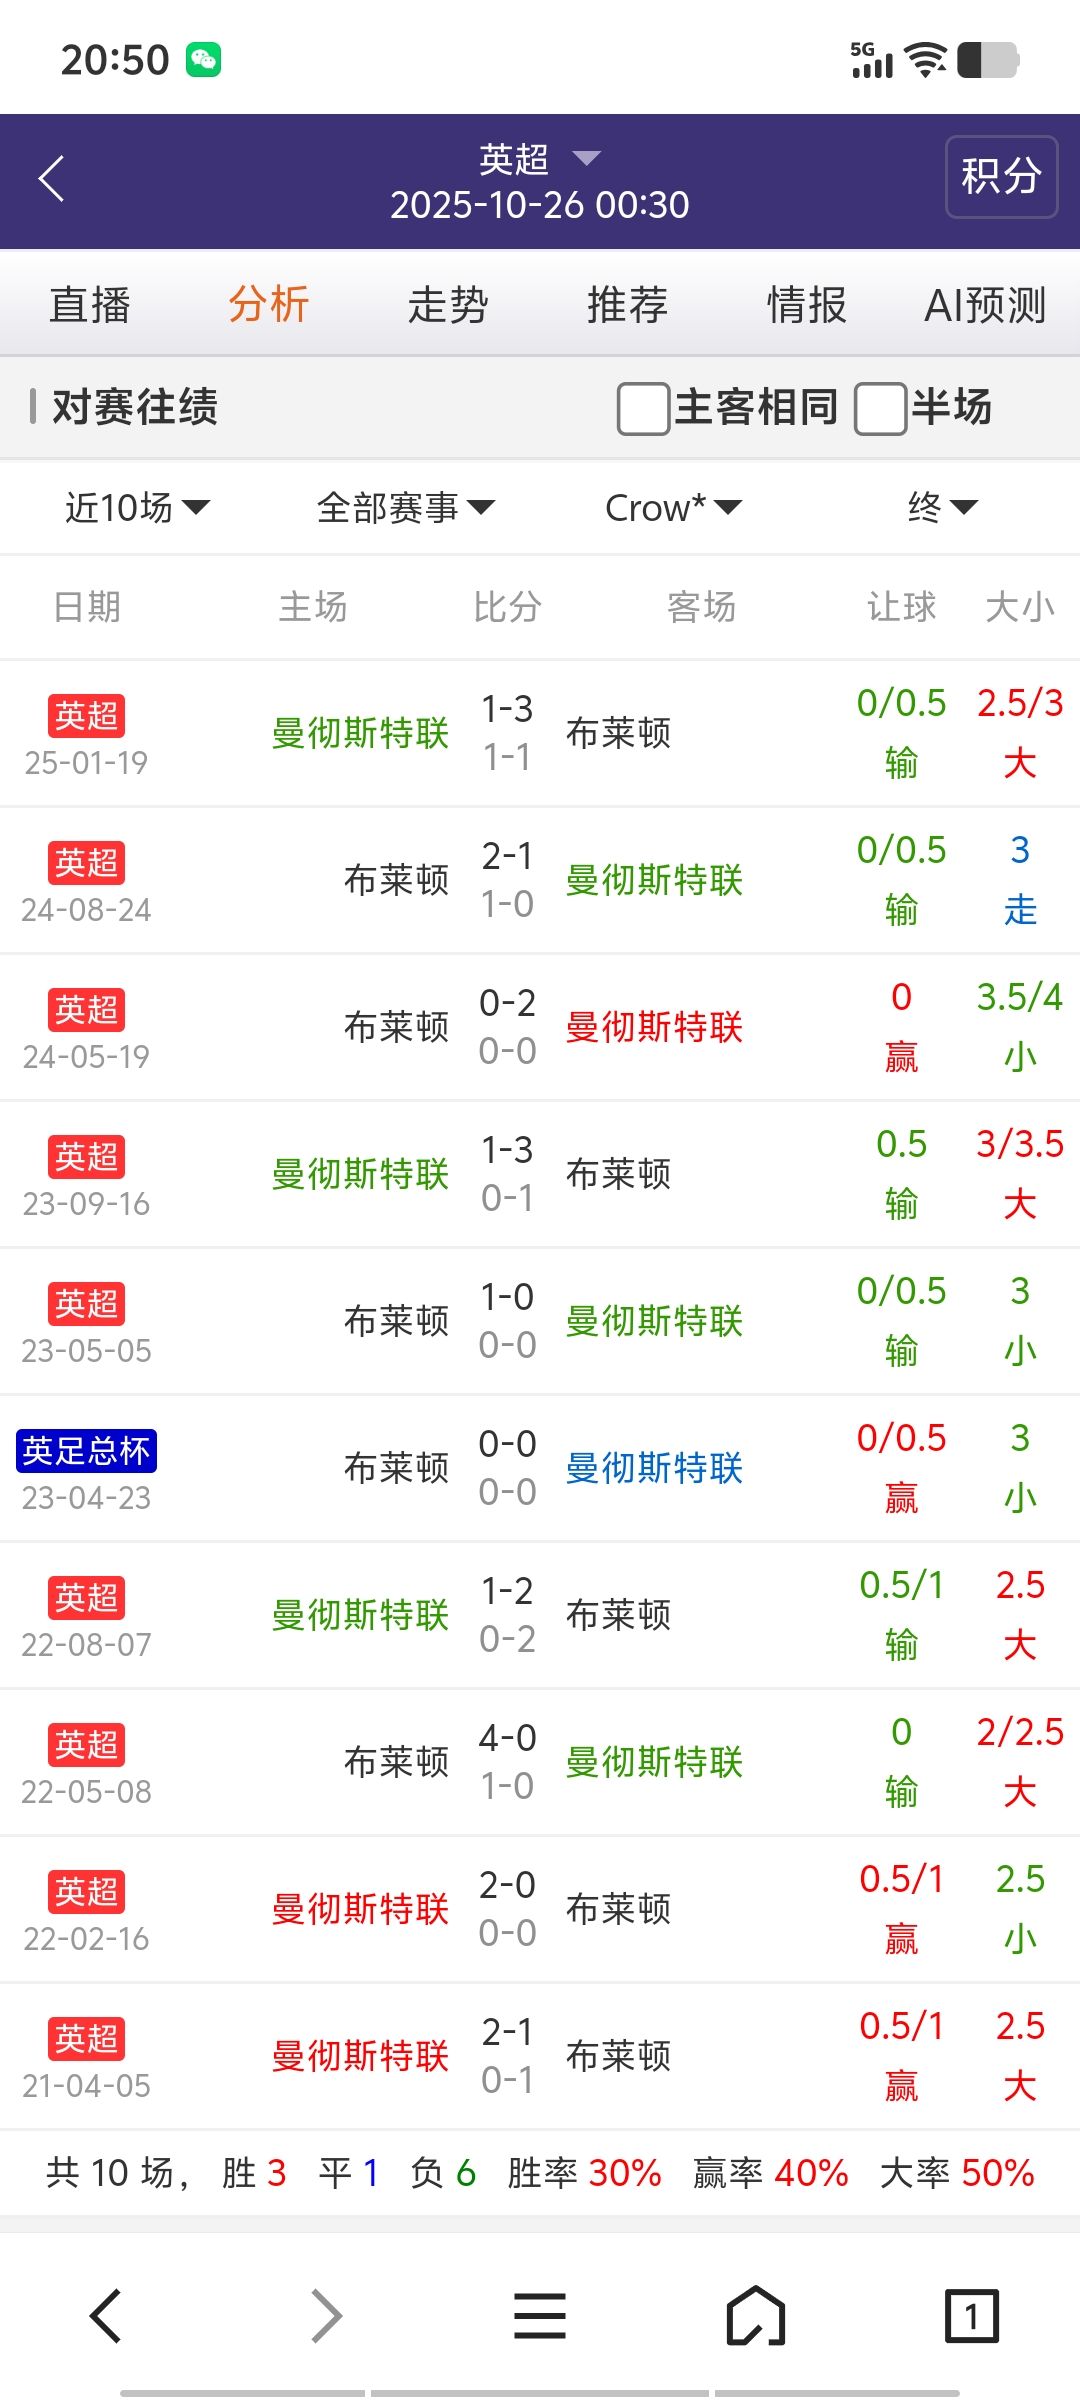Tap the WeChat status bar icon
Image resolution: width=1080 pixels, height=2400 pixels.
pos(203,60)
